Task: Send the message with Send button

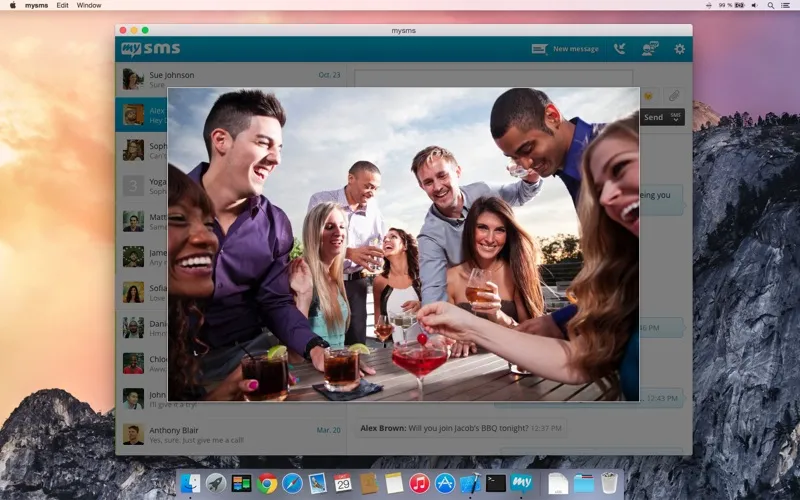Action: (x=653, y=117)
